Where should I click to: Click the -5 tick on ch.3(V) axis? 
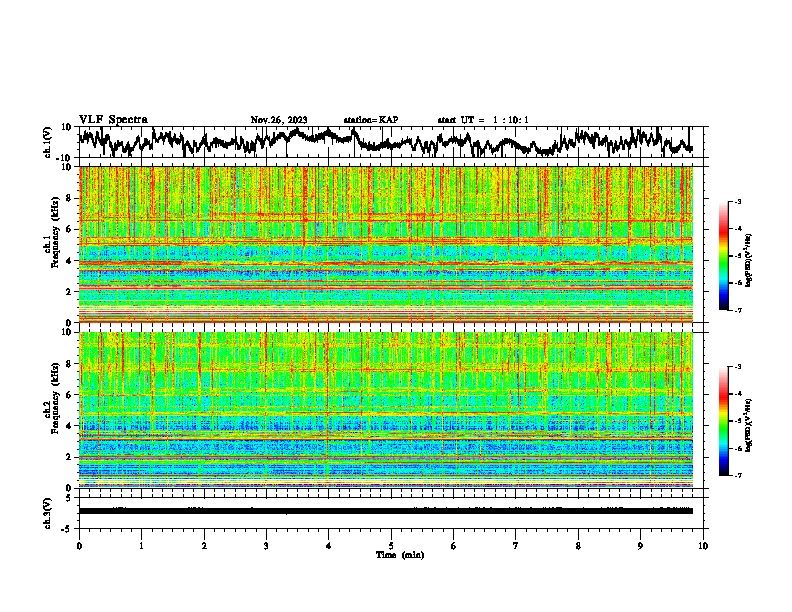(68, 529)
